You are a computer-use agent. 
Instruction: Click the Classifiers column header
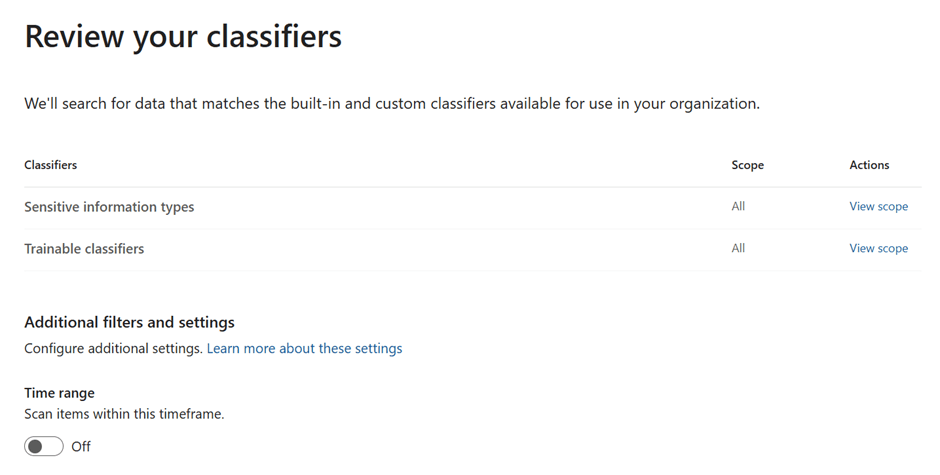point(51,165)
